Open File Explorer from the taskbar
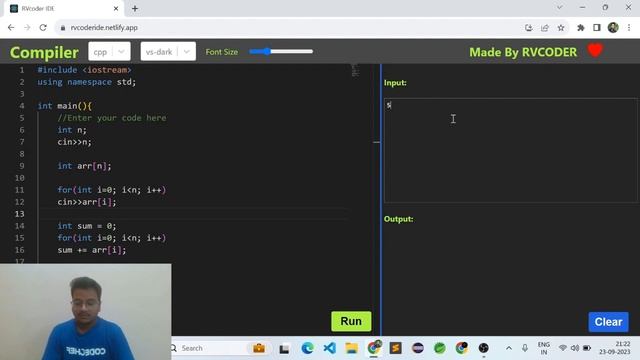This screenshot has height=360, width=640. (x=351, y=348)
